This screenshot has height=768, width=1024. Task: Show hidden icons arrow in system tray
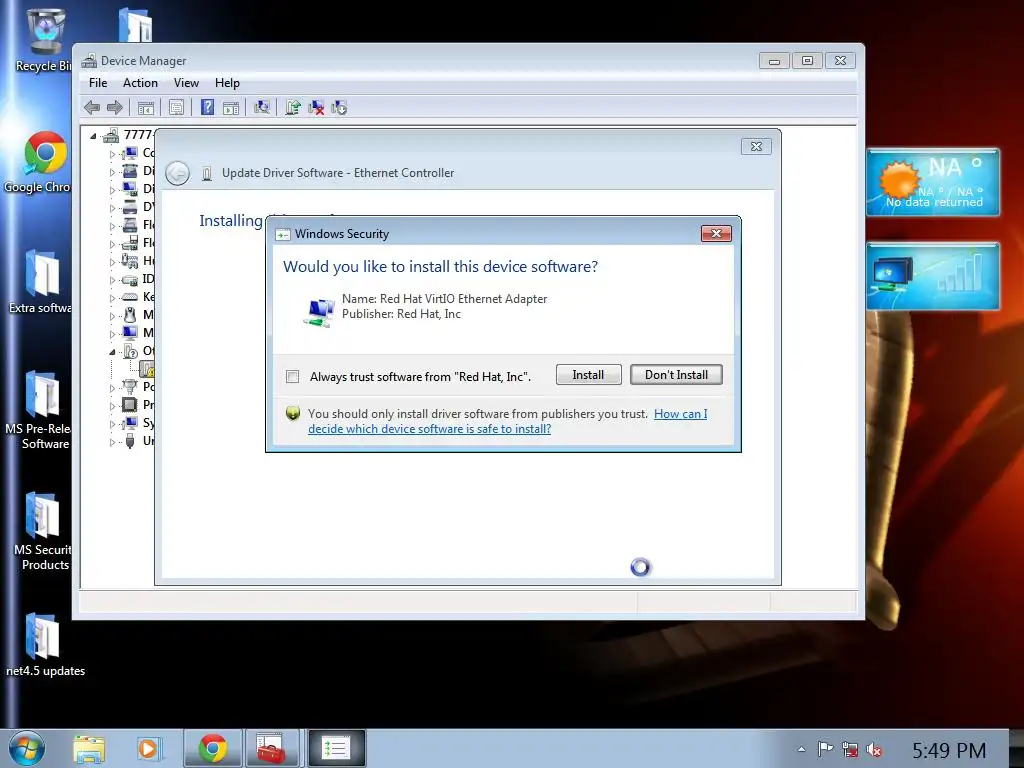[x=801, y=750]
